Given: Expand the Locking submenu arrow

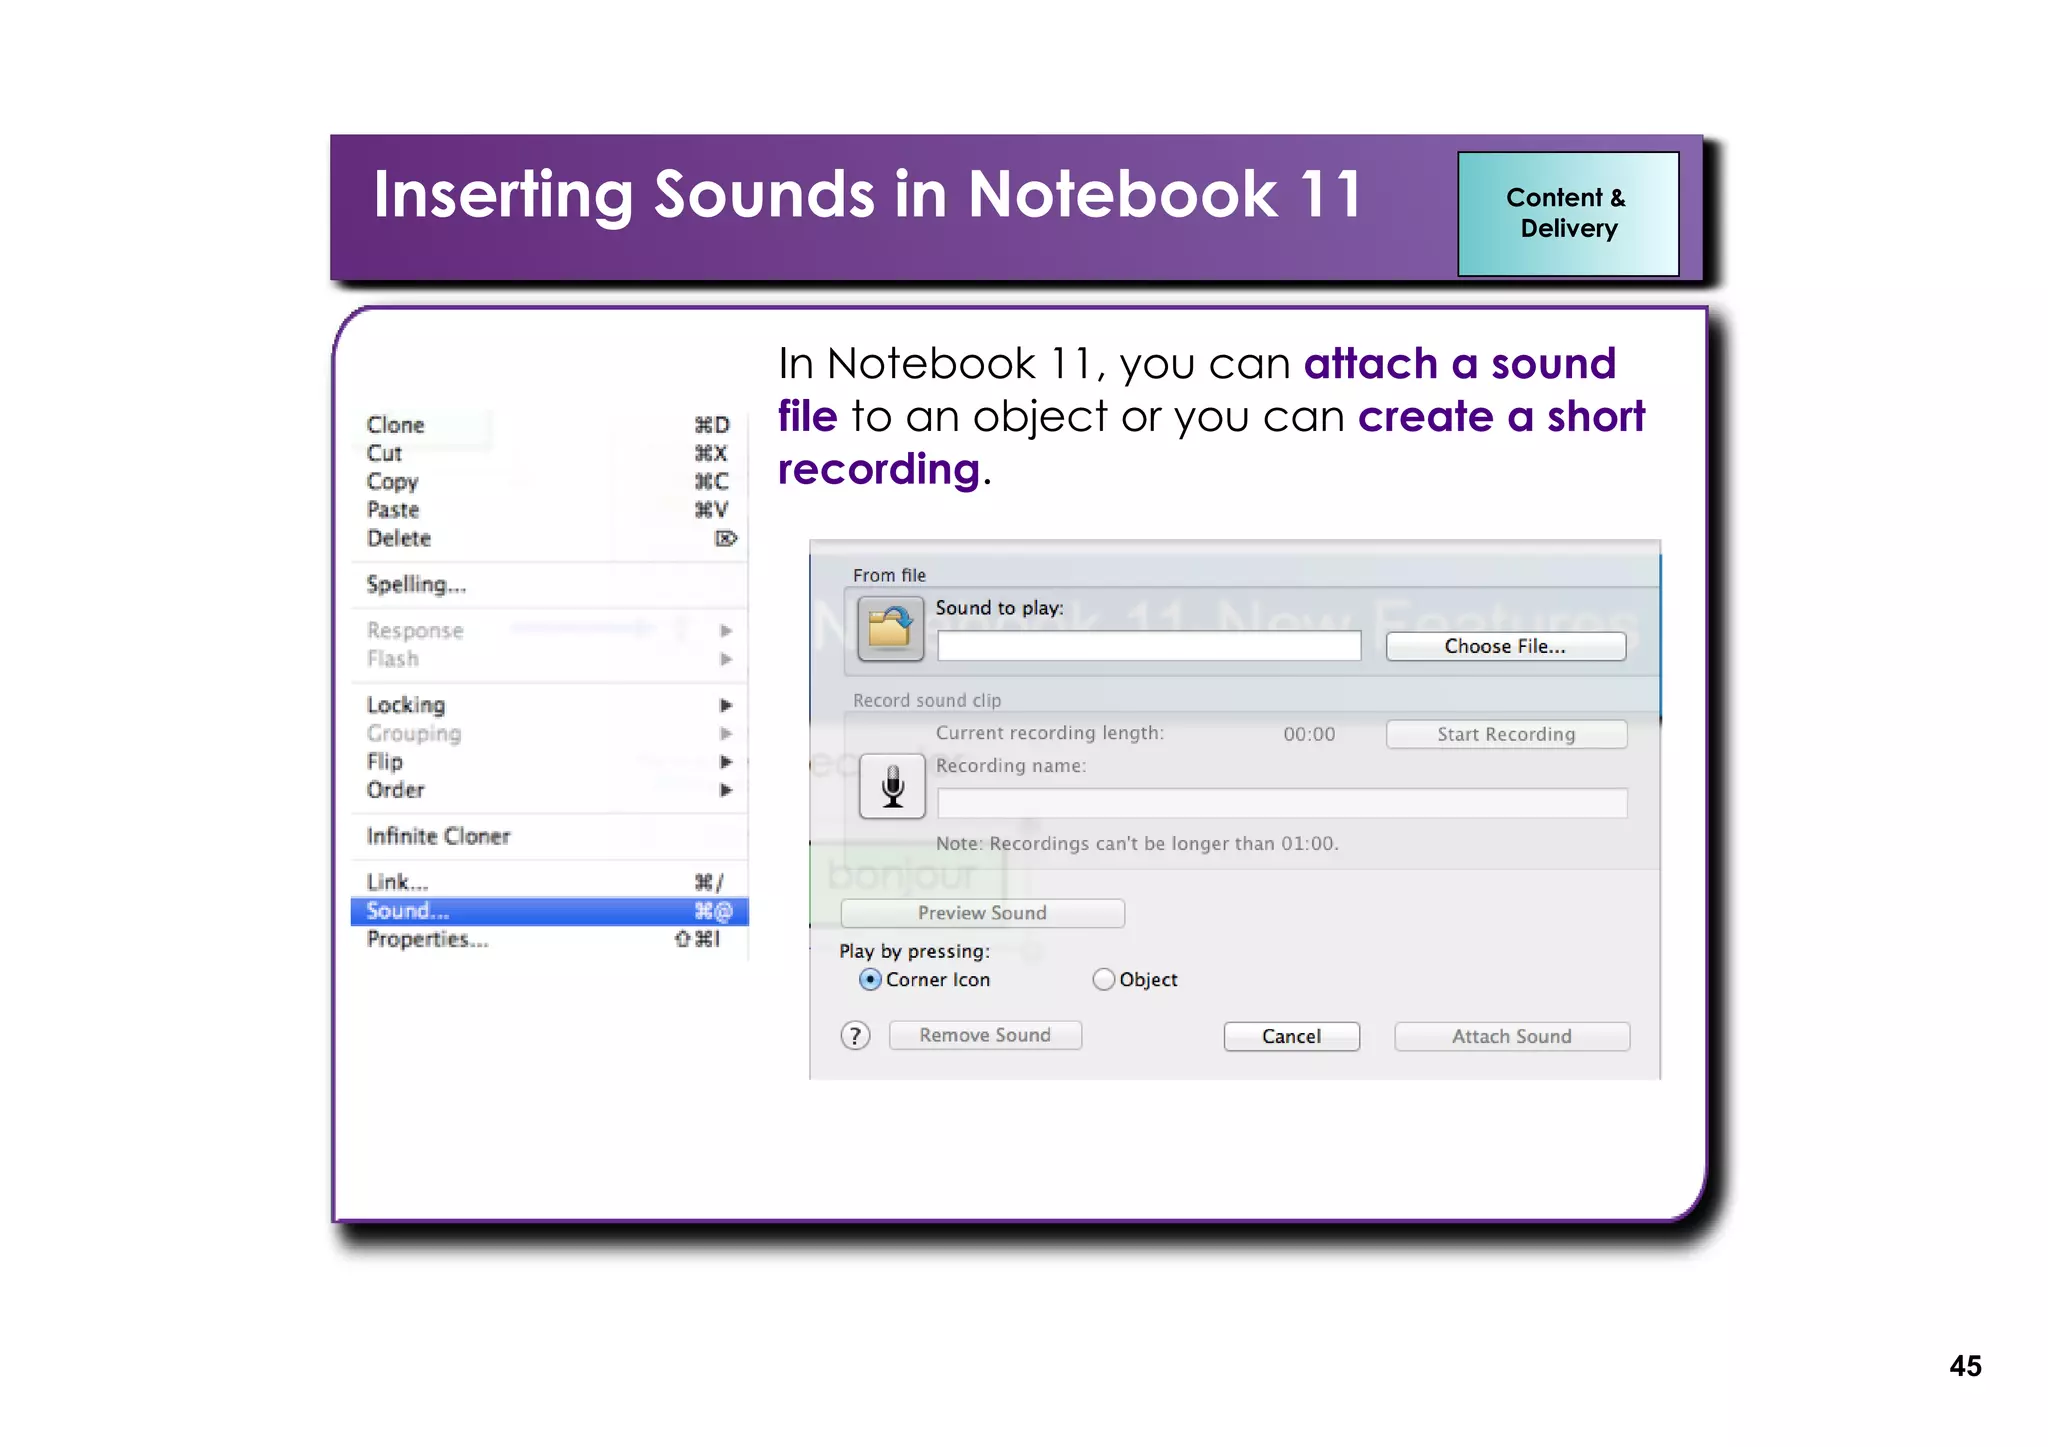Looking at the screenshot, I should tap(726, 705).
